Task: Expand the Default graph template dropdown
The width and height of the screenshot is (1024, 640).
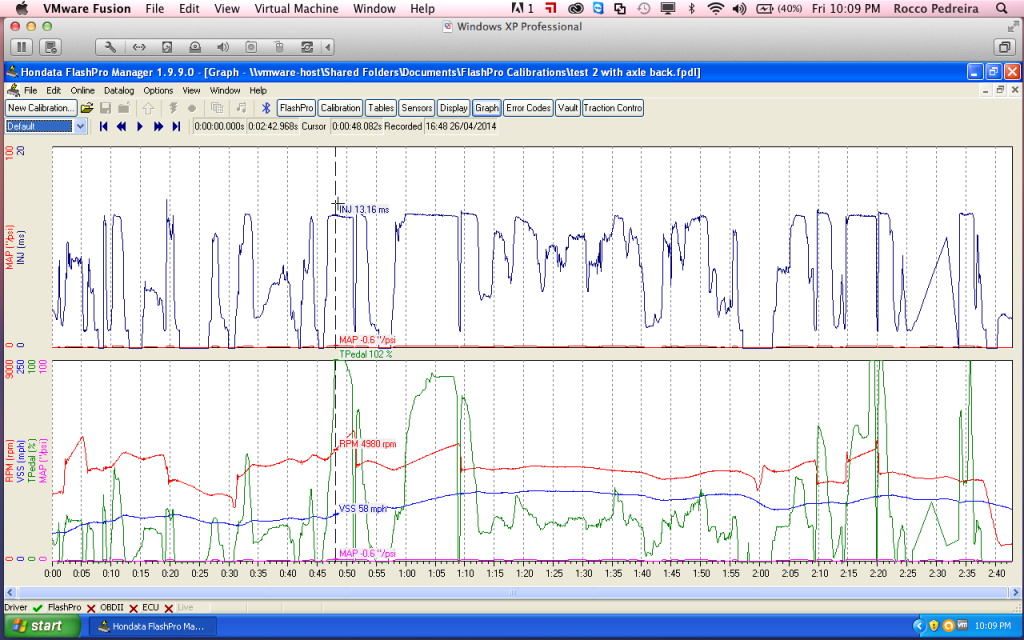Action: point(81,127)
